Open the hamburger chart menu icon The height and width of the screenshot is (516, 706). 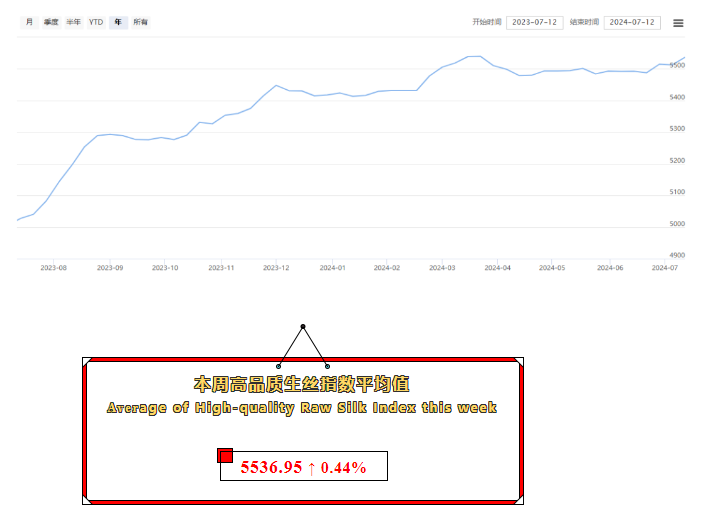tap(678, 22)
